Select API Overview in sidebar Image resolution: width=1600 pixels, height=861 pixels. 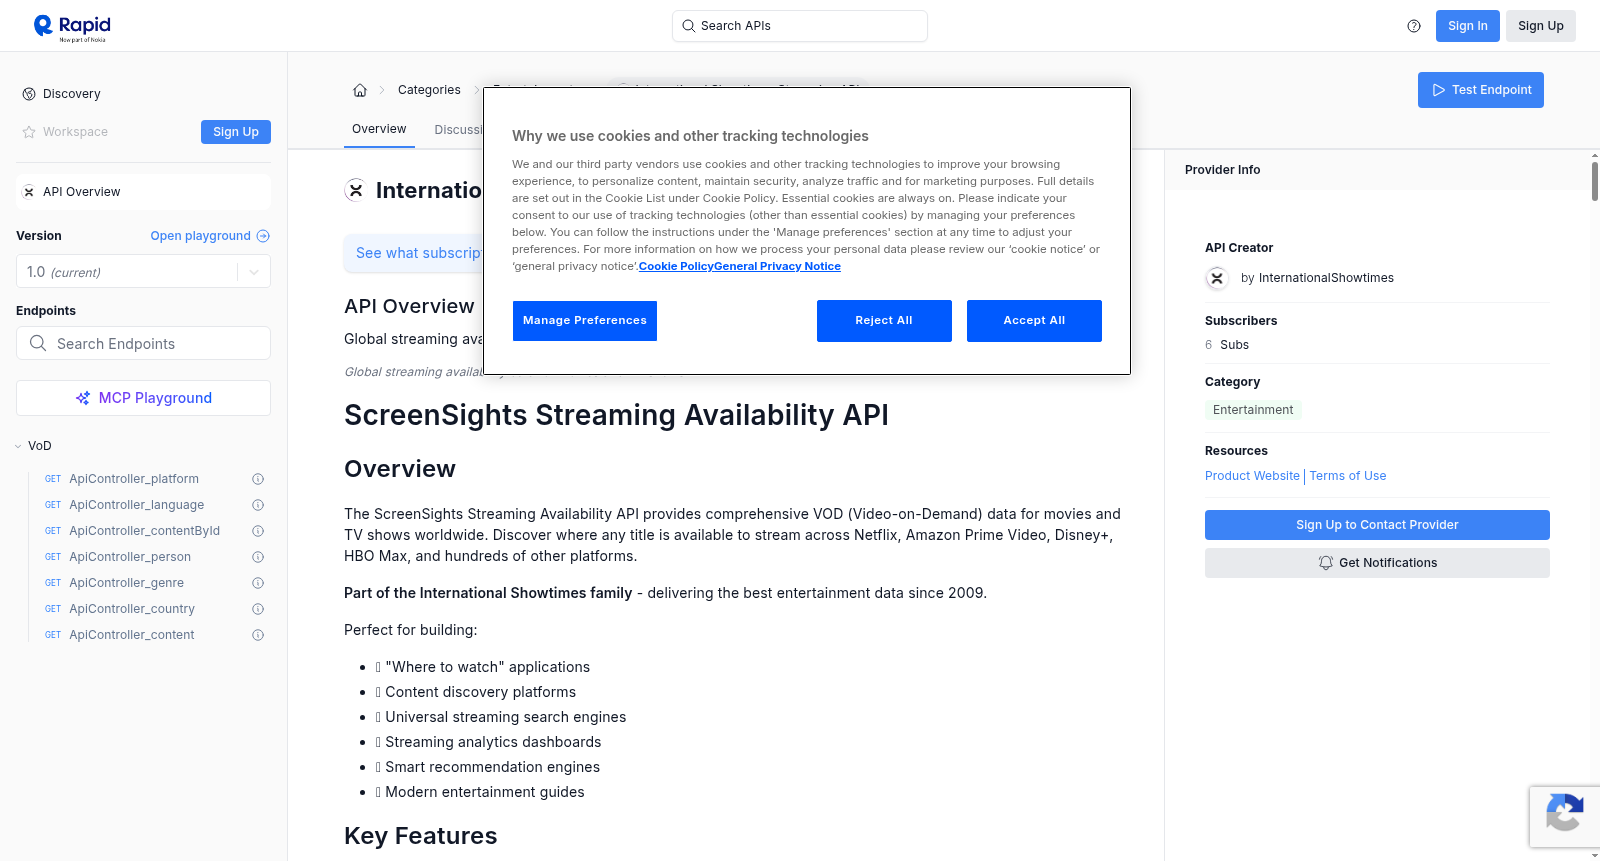(x=143, y=192)
